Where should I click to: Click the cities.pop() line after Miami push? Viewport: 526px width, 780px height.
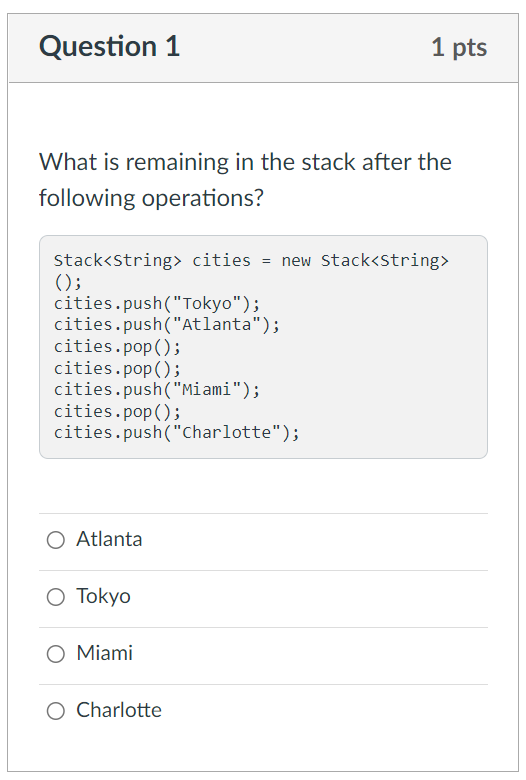pyautogui.click(x=117, y=411)
